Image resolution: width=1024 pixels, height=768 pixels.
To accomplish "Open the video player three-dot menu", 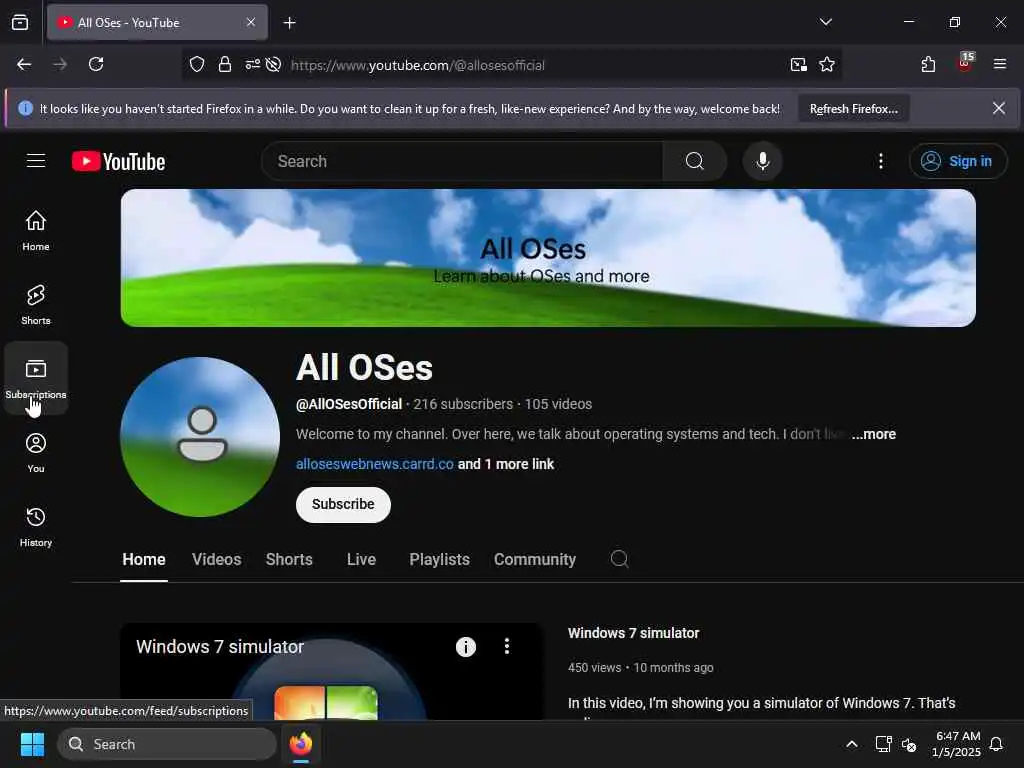I will point(507,647).
